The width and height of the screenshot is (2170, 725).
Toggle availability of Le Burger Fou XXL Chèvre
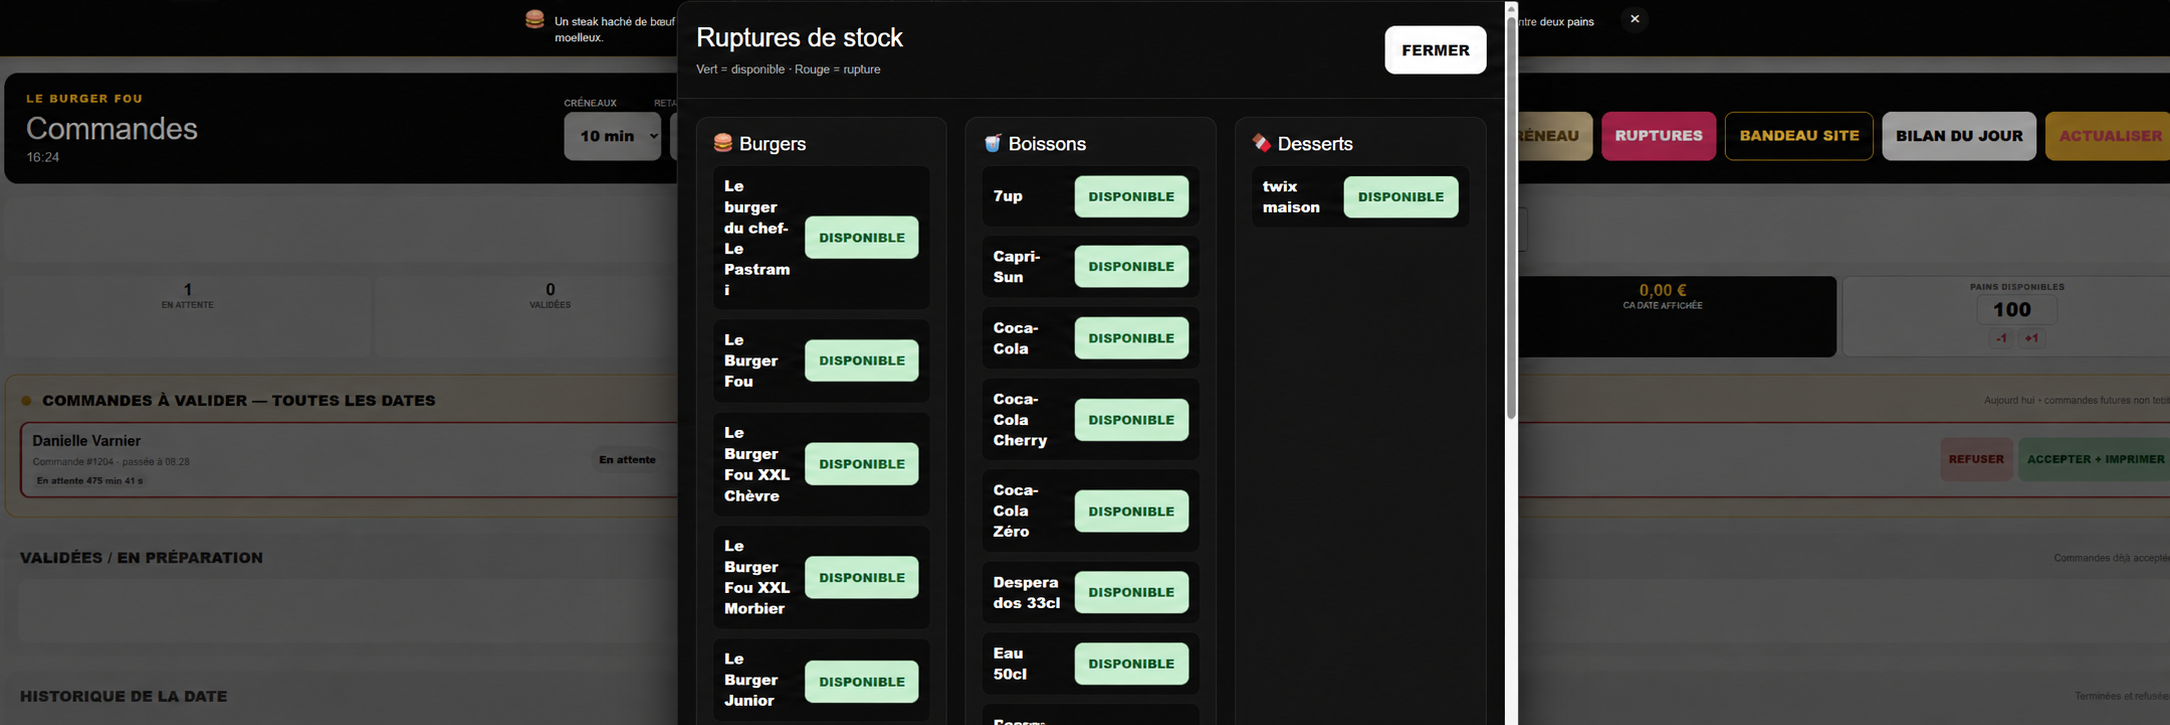pyautogui.click(x=861, y=464)
